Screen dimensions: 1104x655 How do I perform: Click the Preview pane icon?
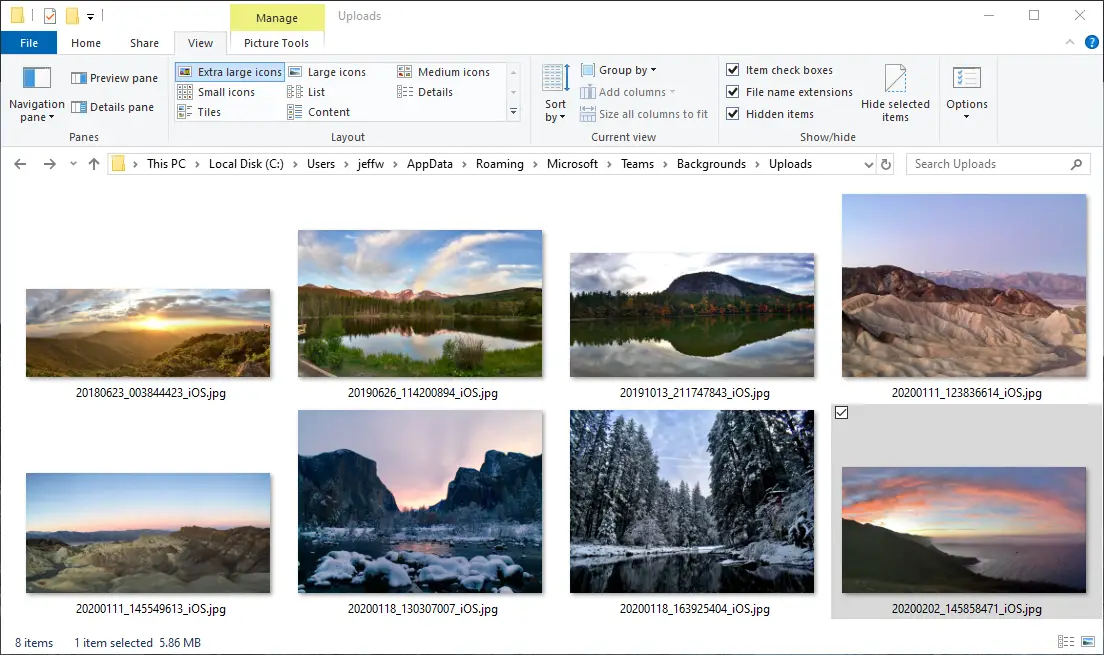click(79, 78)
